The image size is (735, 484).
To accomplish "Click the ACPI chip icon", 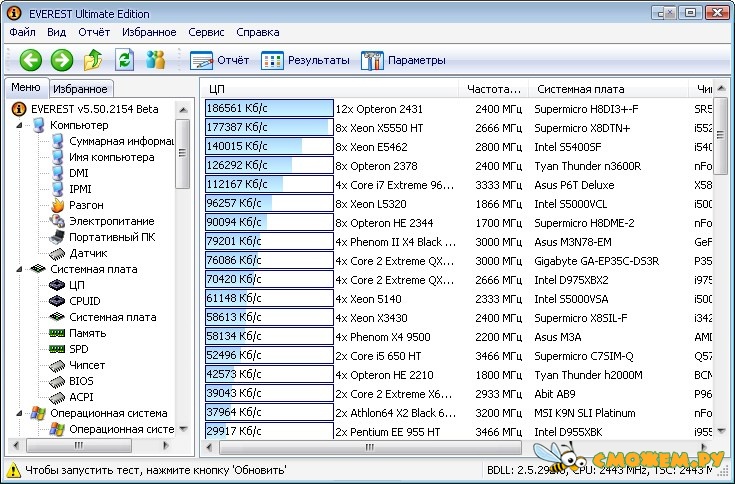I will 57,397.
